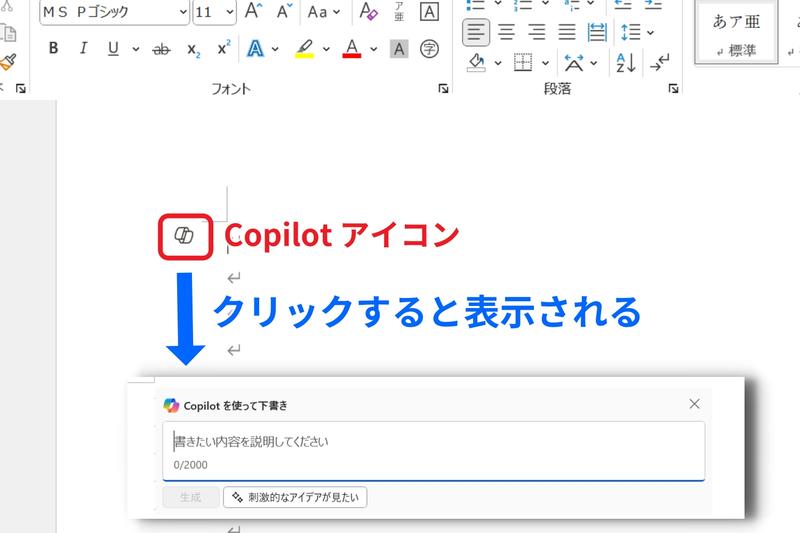Justify the paragraph text

pos(566,32)
